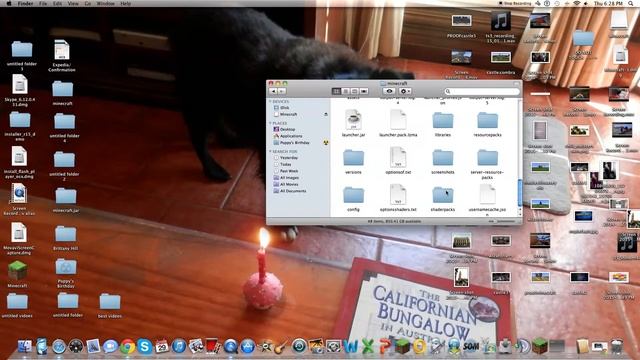Select the libraries folder
The width and height of the screenshot is (640, 360).
click(x=443, y=120)
